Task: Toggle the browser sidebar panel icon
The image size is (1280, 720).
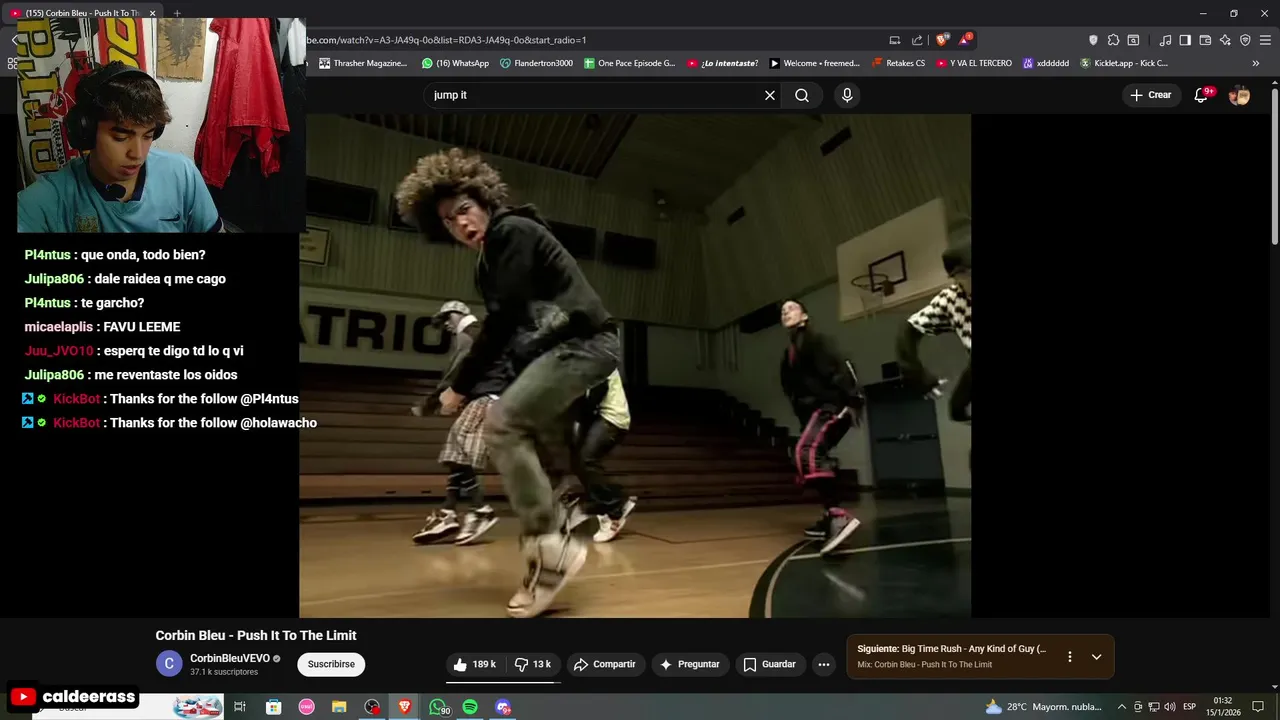Action: coord(1185,40)
